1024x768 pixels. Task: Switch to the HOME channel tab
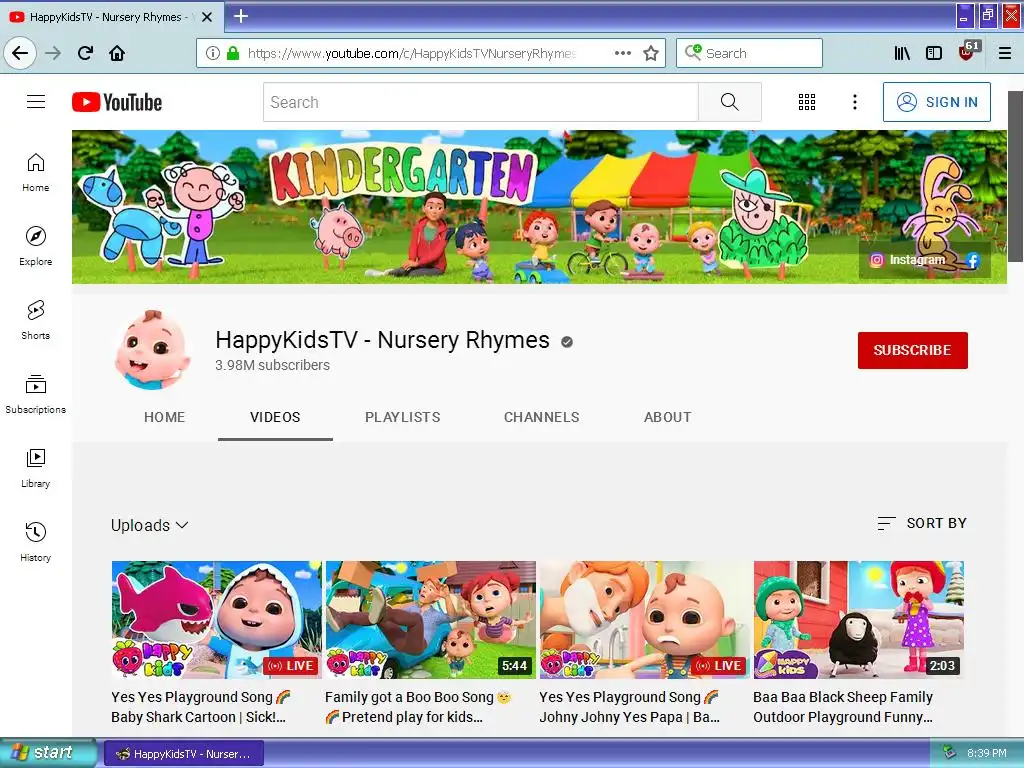pos(165,417)
